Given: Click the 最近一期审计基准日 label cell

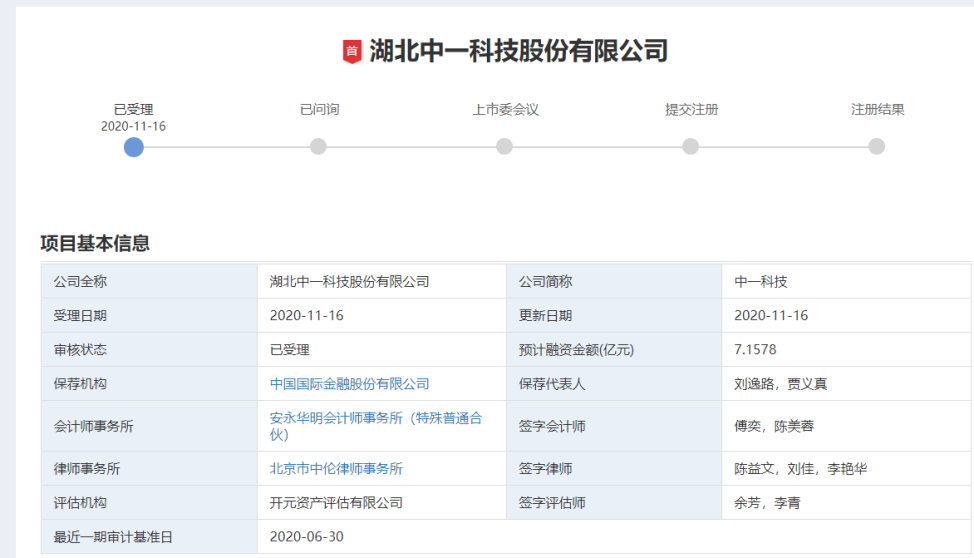Looking at the screenshot, I should [149, 537].
